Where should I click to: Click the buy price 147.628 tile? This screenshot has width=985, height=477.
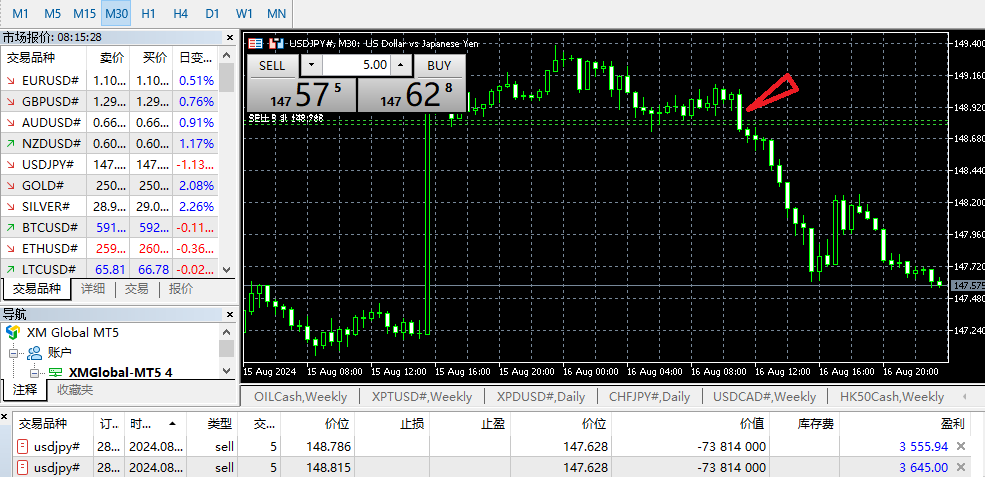click(x=411, y=94)
